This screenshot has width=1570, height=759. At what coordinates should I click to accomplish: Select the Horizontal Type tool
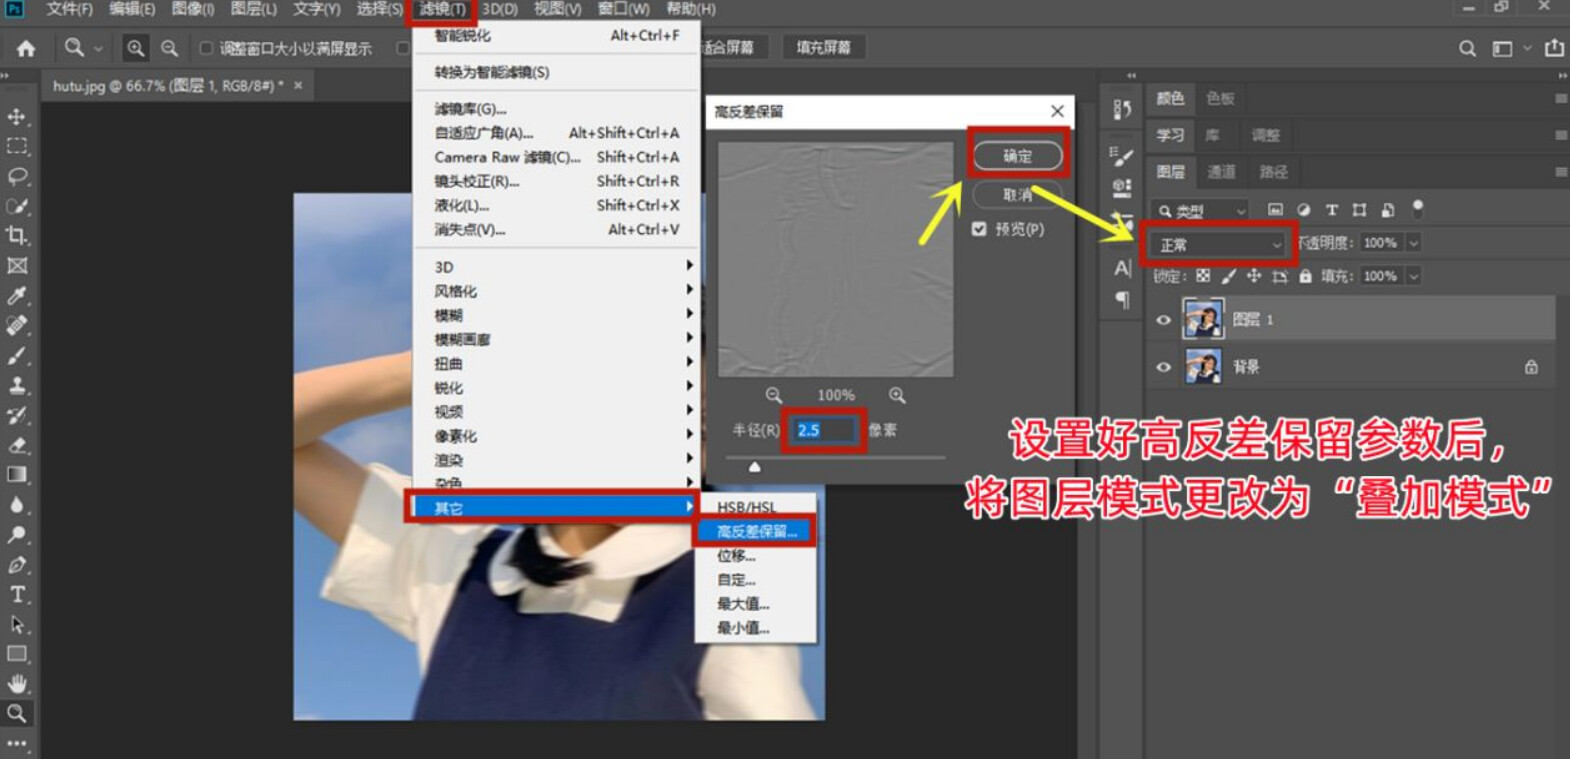tap(17, 594)
